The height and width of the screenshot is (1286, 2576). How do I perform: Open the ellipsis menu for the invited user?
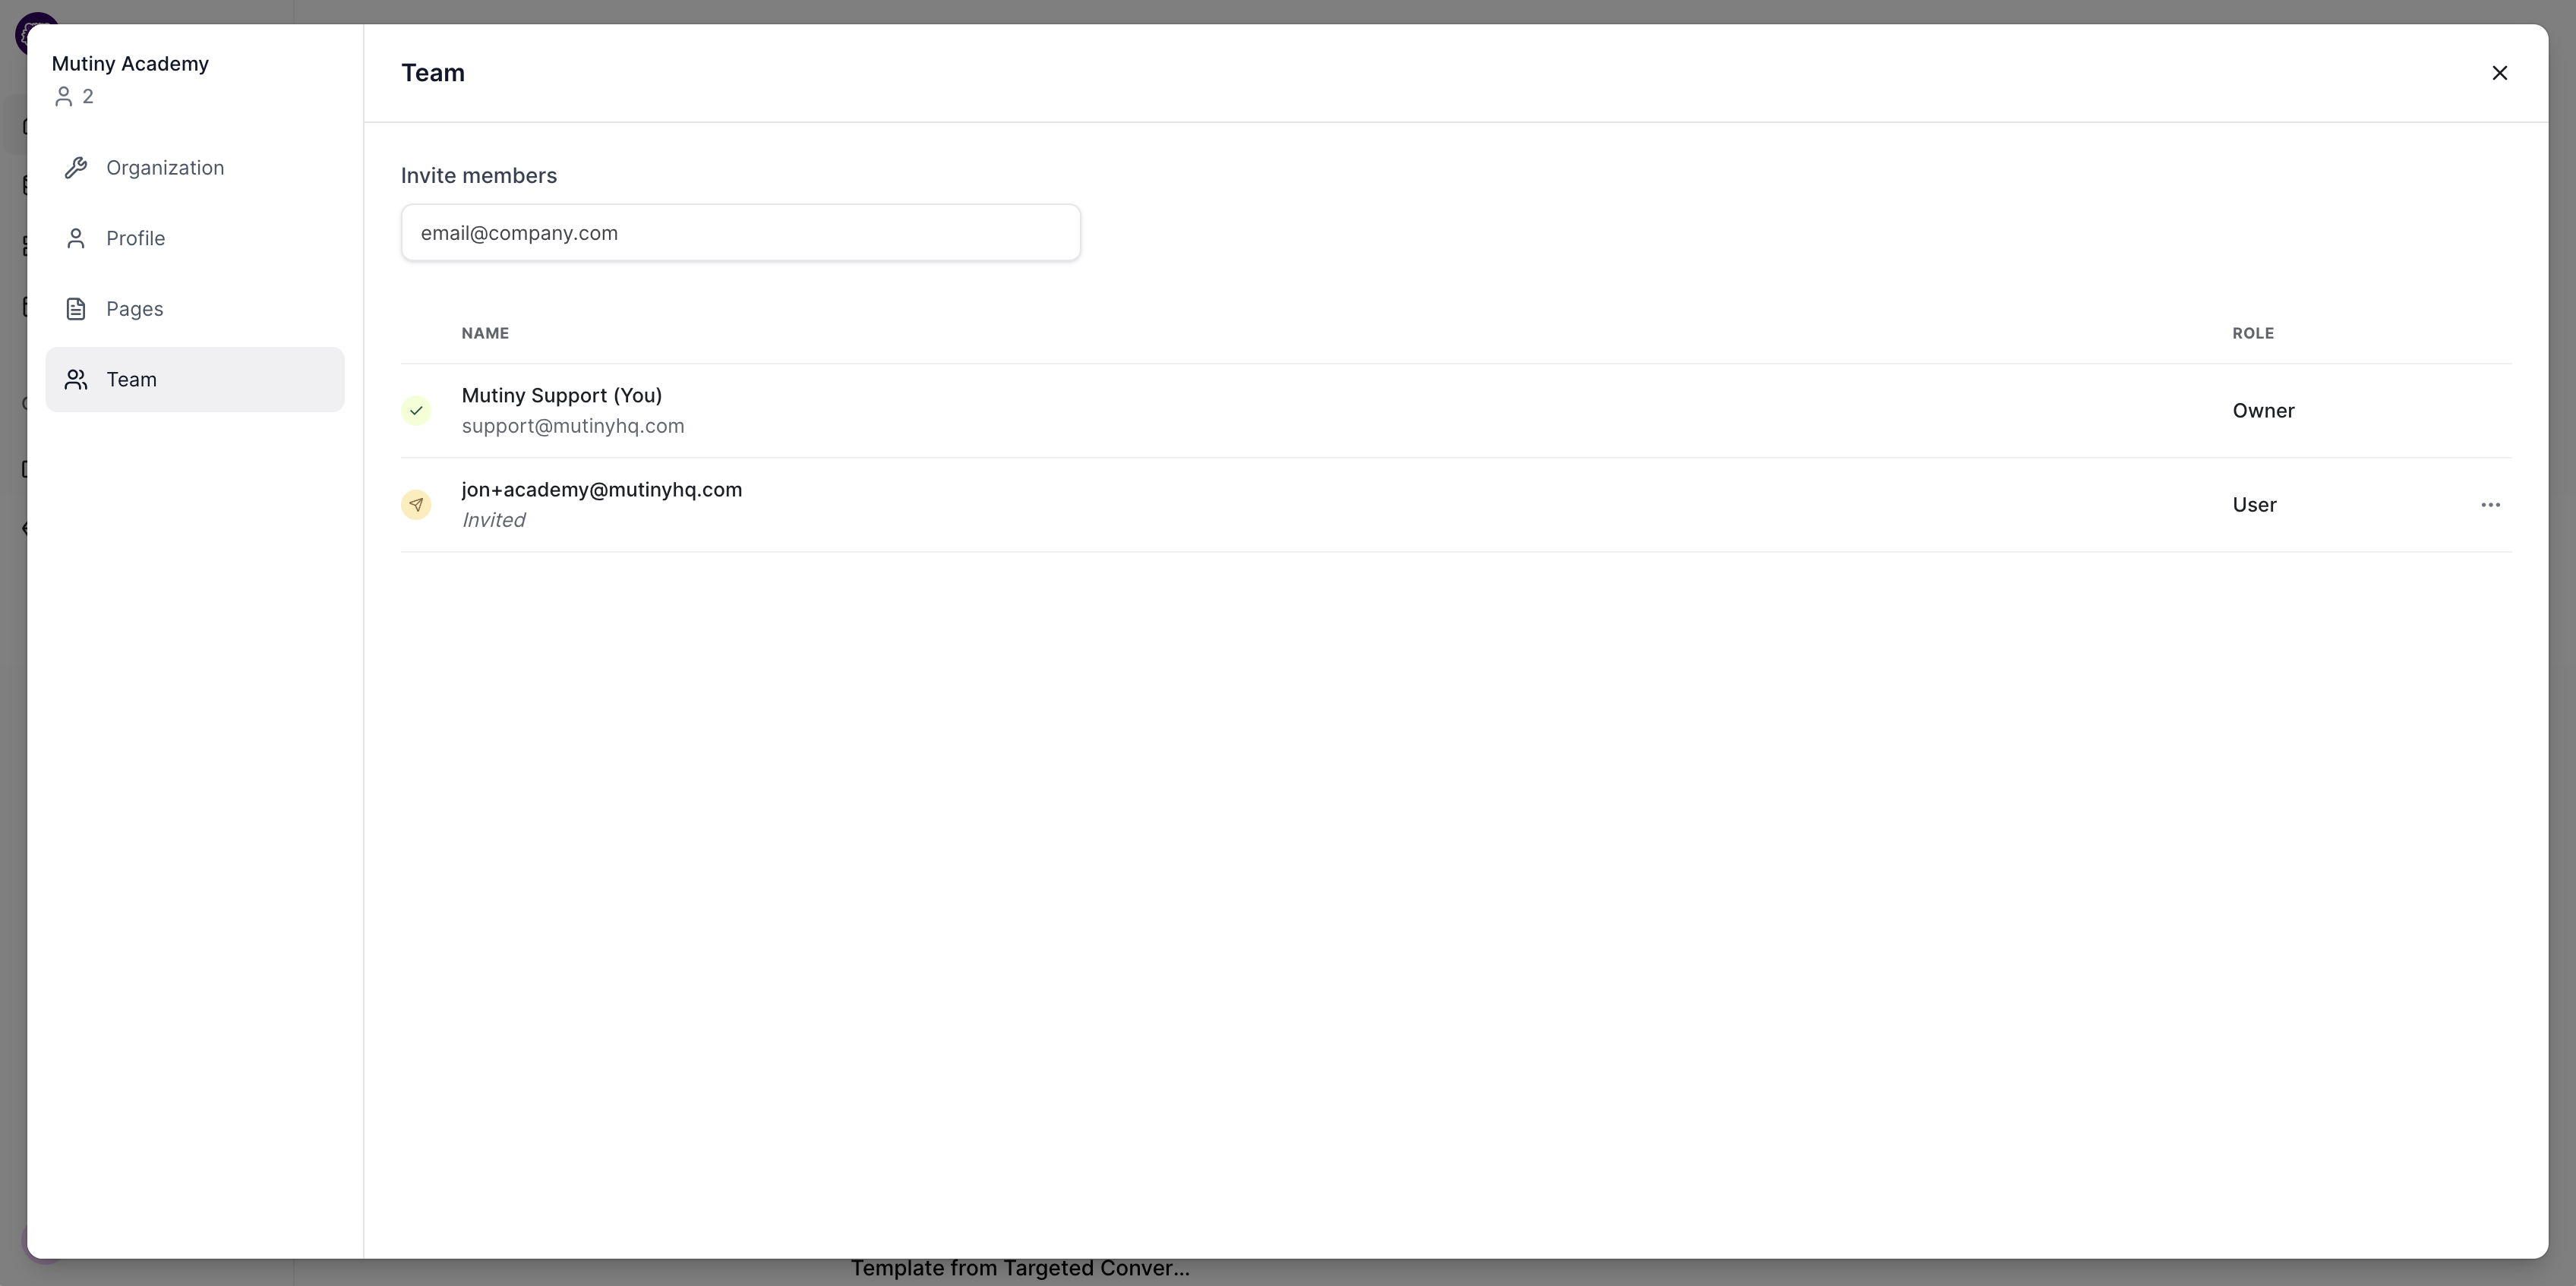tap(2491, 505)
